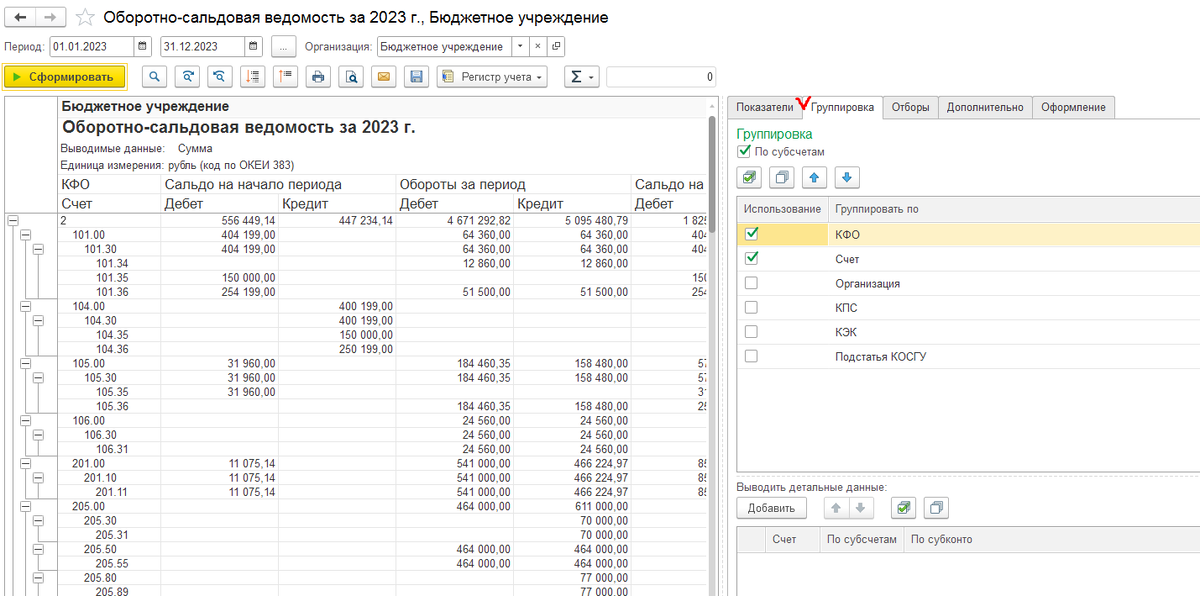Clear the organization field with the X
This screenshot has height=596, width=1200.
point(538,47)
